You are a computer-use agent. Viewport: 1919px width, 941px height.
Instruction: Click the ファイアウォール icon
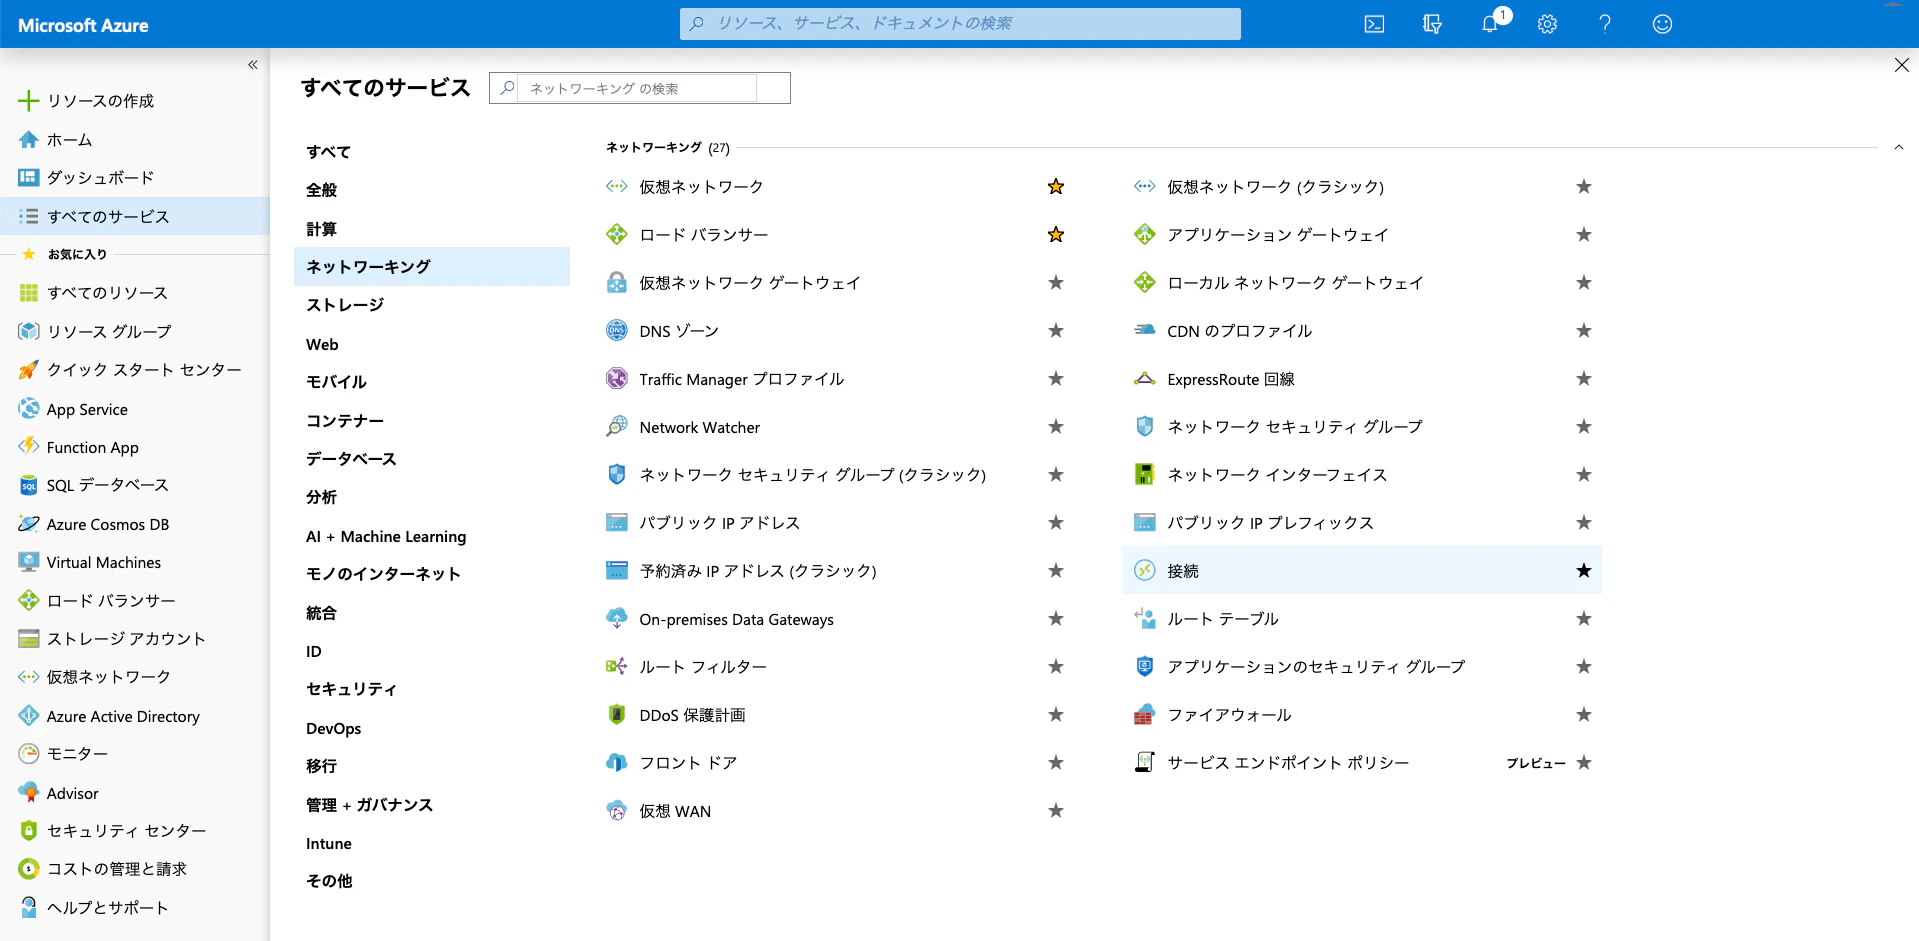tap(1145, 715)
